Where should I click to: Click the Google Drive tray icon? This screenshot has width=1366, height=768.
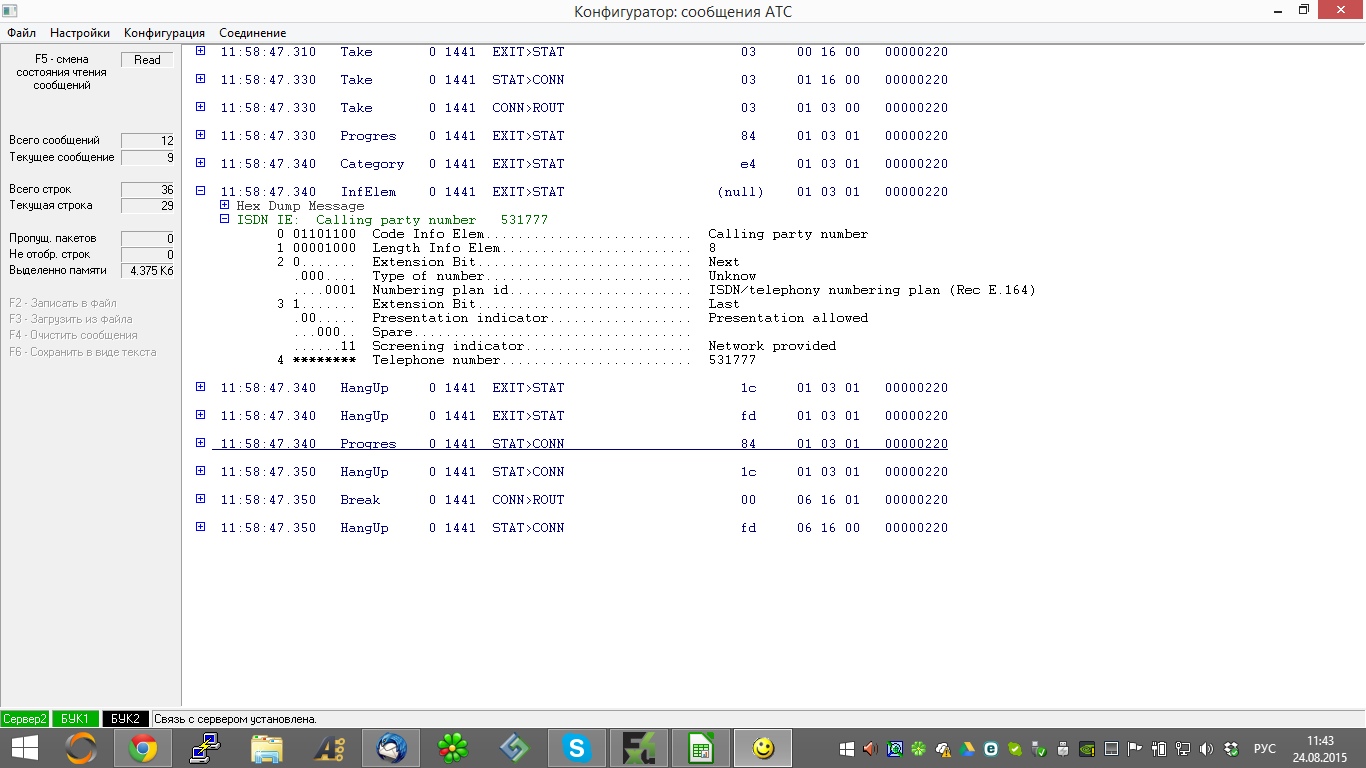coord(967,748)
